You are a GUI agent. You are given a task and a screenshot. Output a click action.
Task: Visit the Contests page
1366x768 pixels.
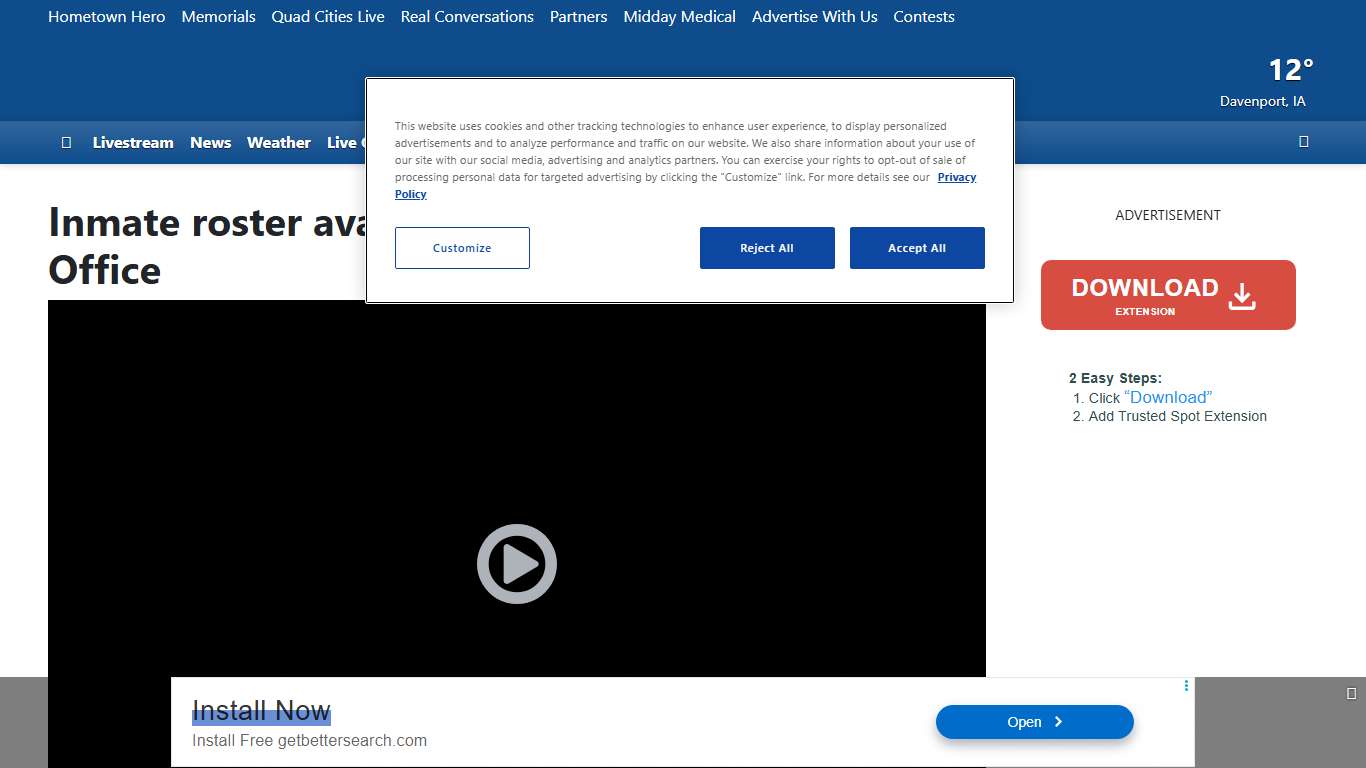(923, 17)
